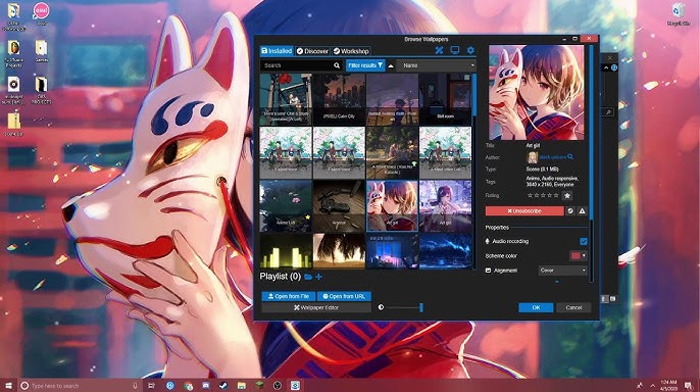Viewport: 700px width, 392px height.
Task: Click the report warning triangle icon
Action: pyautogui.click(x=582, y=211)
